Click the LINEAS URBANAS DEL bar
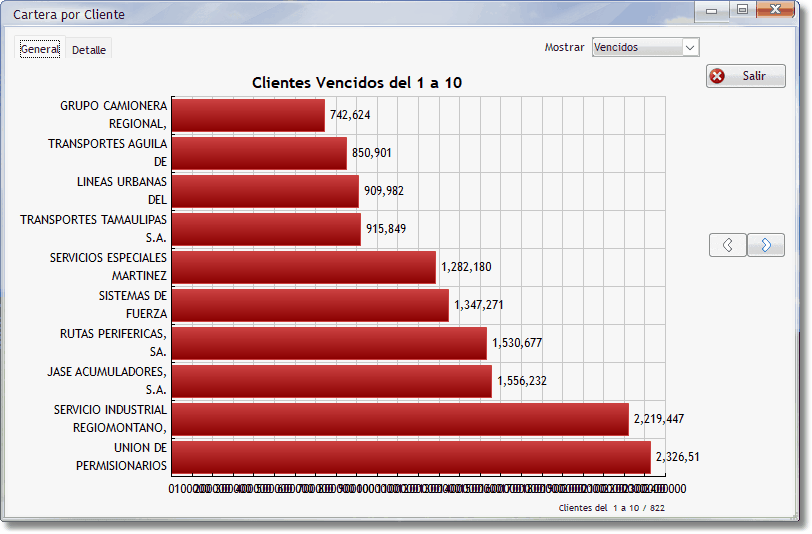Viewport: 812px width, 534px height. click(x=265, y=191)
